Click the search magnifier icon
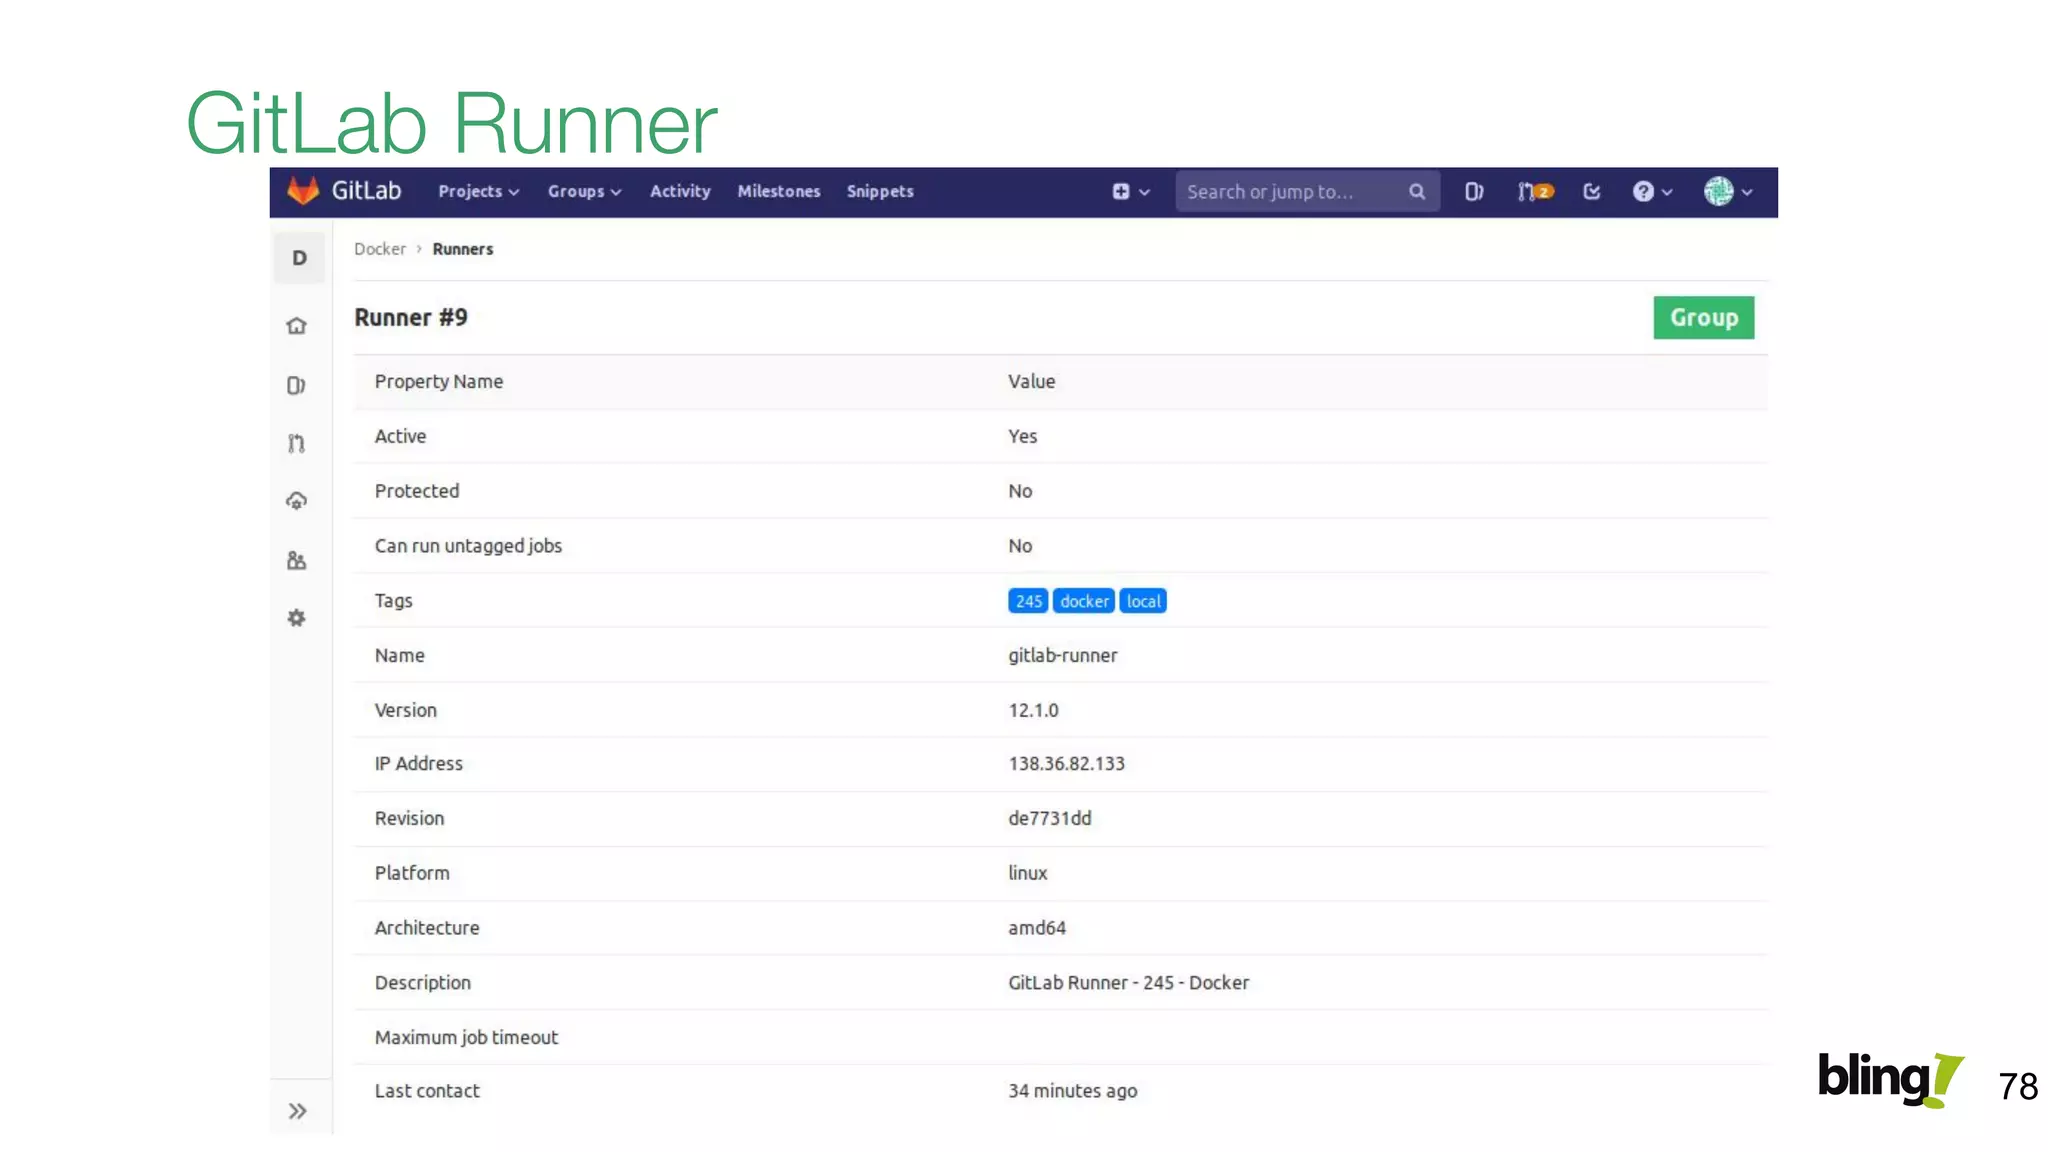 coord(1417,191)
